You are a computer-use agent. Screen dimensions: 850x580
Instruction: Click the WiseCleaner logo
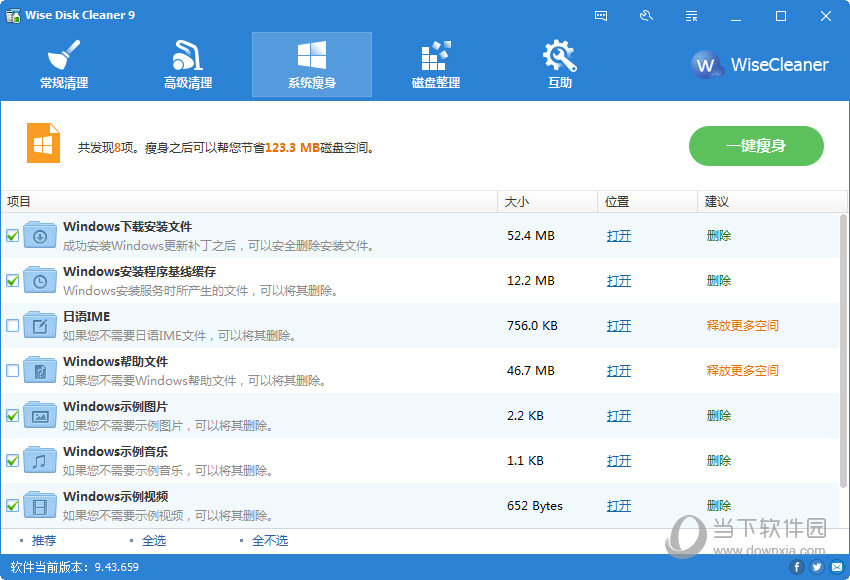[760, 65]
